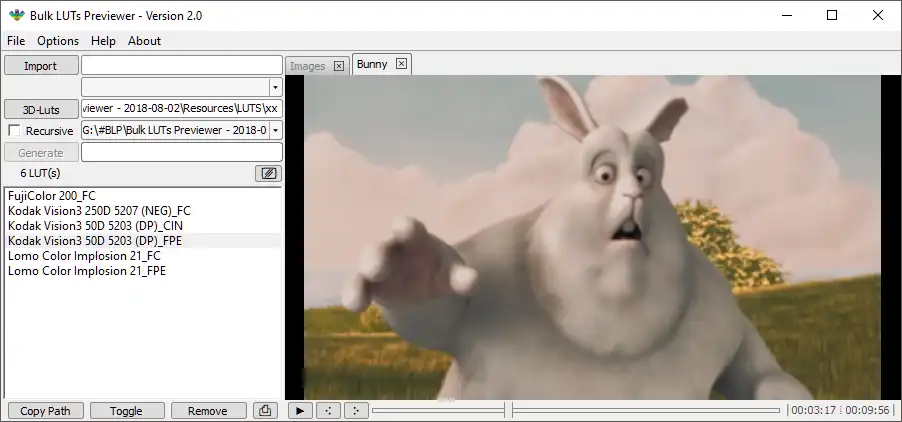902x422 pixels.
Task: Click the export icon next to Remove
Action: click(265, 411)
